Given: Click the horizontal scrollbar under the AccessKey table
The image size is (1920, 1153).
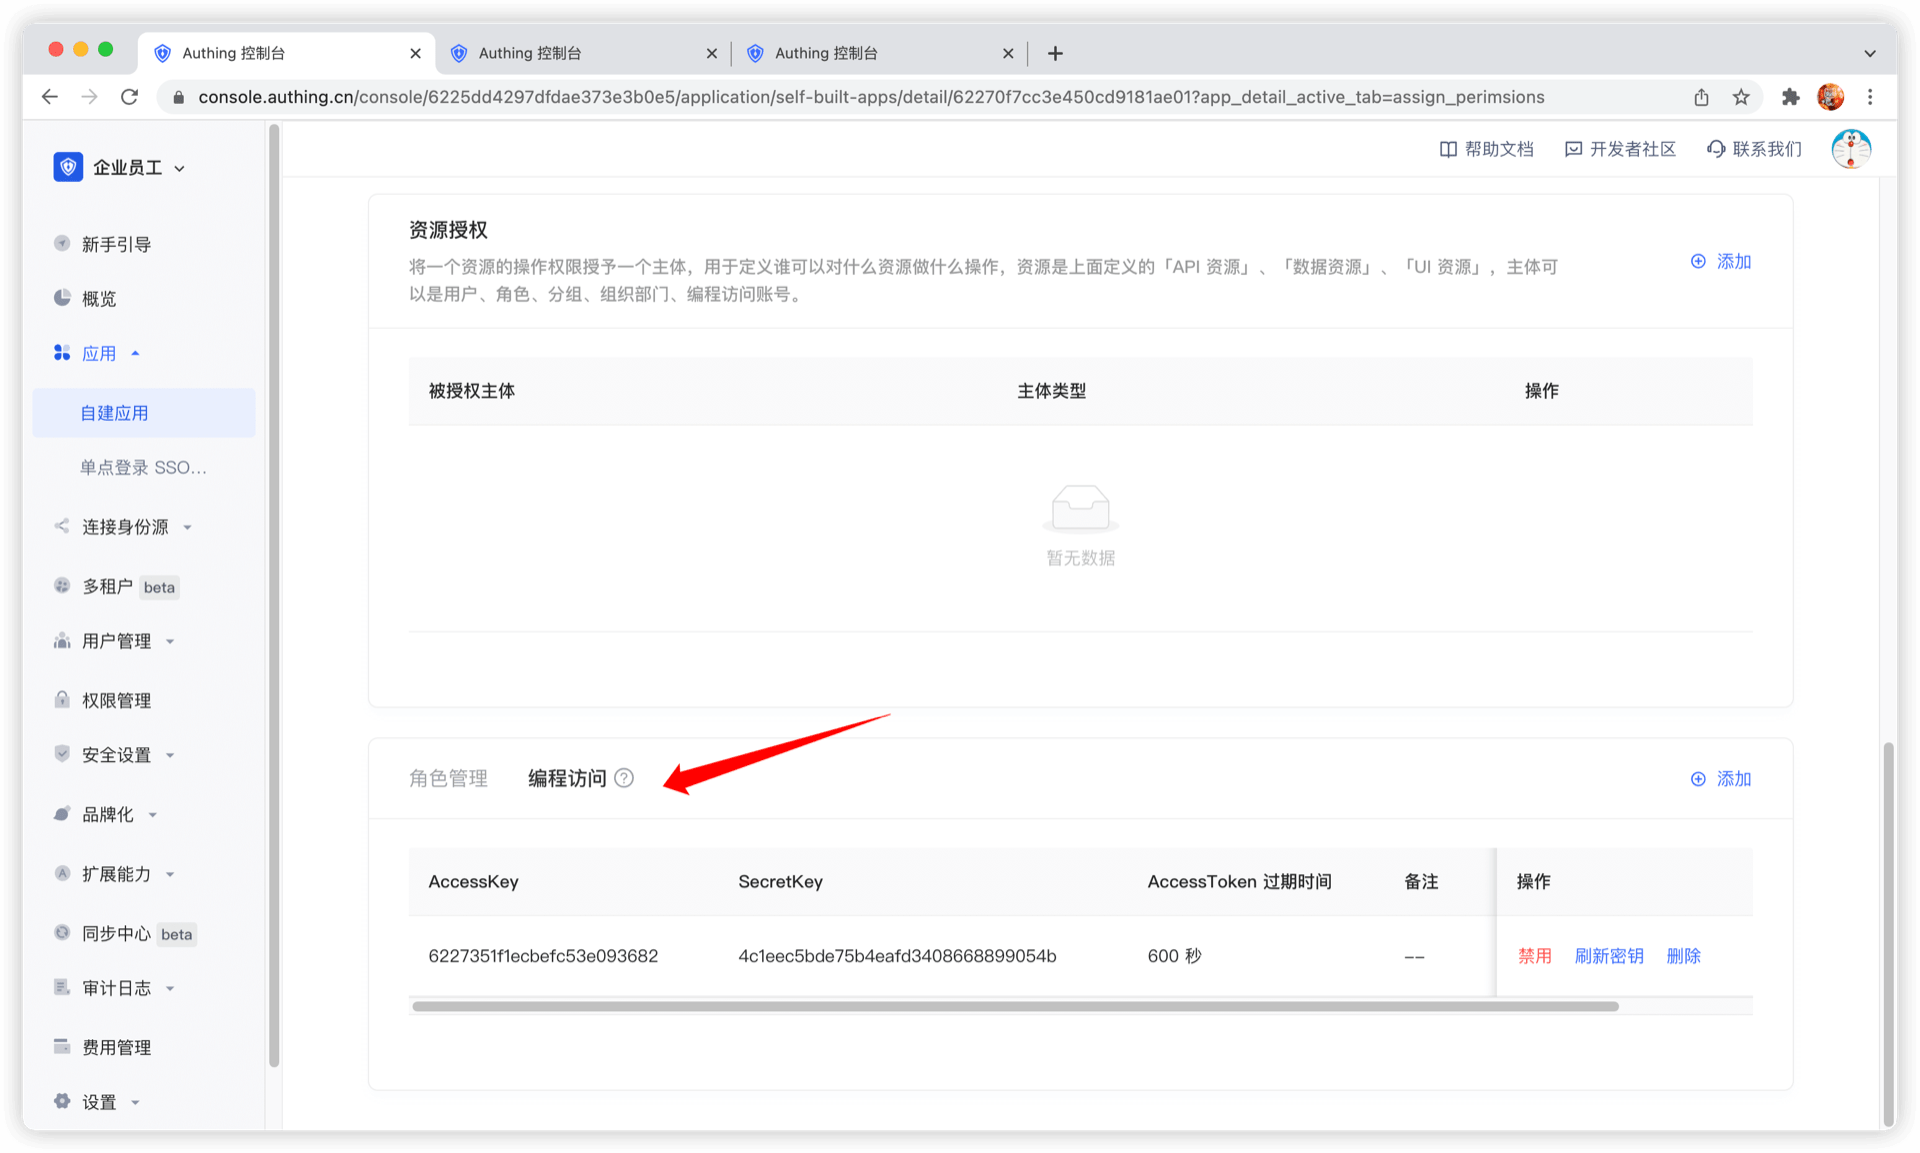Looking at the screenshot, I should (1015, 1006).
